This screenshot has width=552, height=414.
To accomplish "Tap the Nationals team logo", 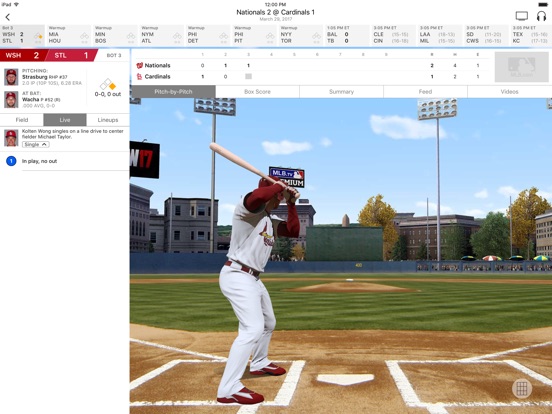I will [x=139, y=65].
